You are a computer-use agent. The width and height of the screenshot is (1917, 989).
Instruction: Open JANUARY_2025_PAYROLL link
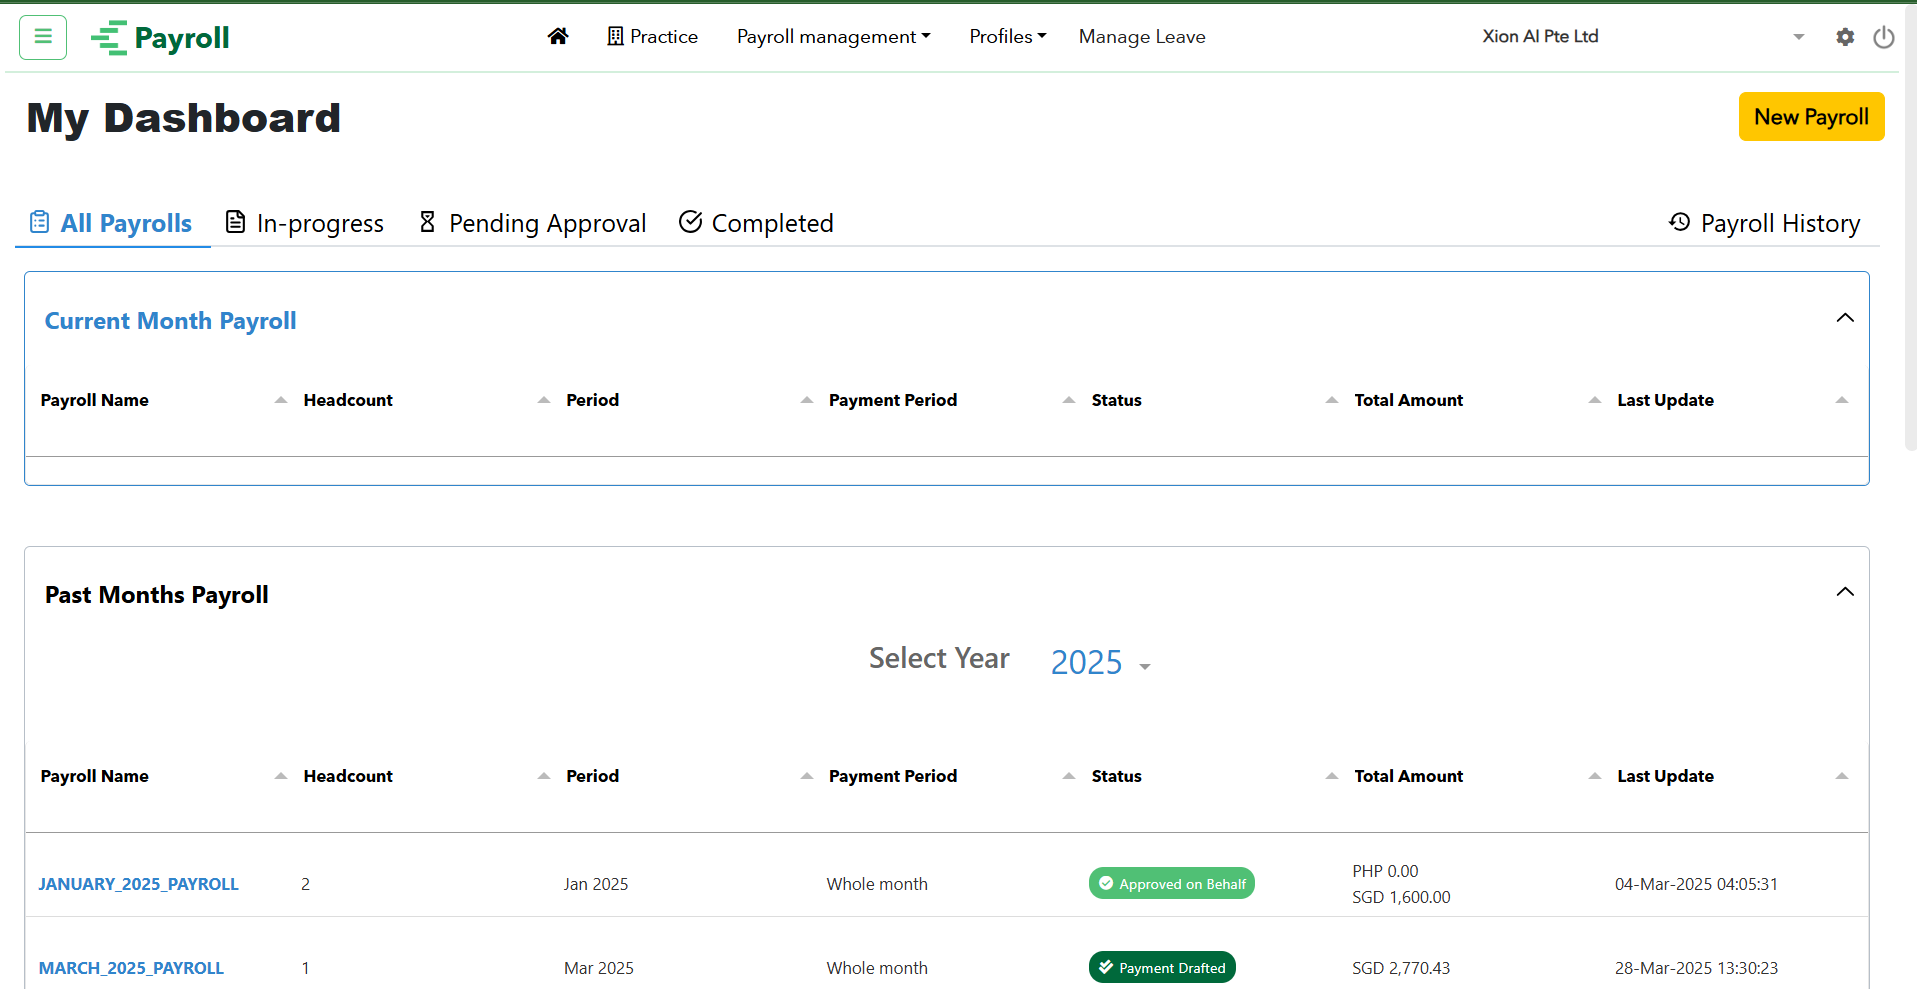point(139,884)
